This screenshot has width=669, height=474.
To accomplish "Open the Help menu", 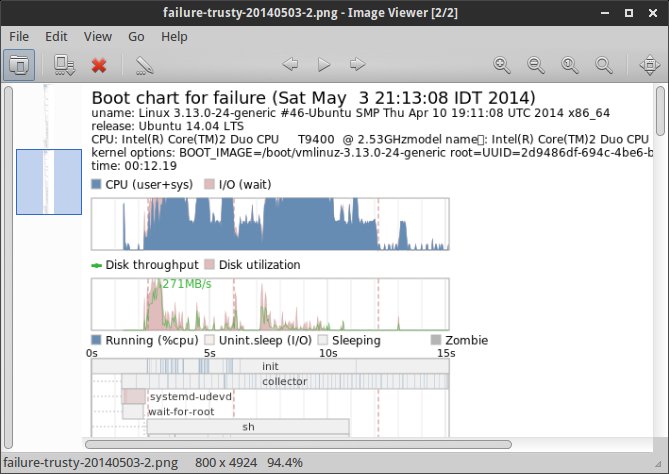I will click(174, 36).
